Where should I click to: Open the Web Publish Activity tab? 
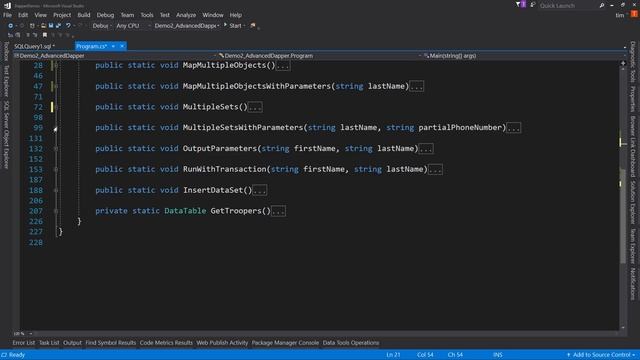click(222, 343)
